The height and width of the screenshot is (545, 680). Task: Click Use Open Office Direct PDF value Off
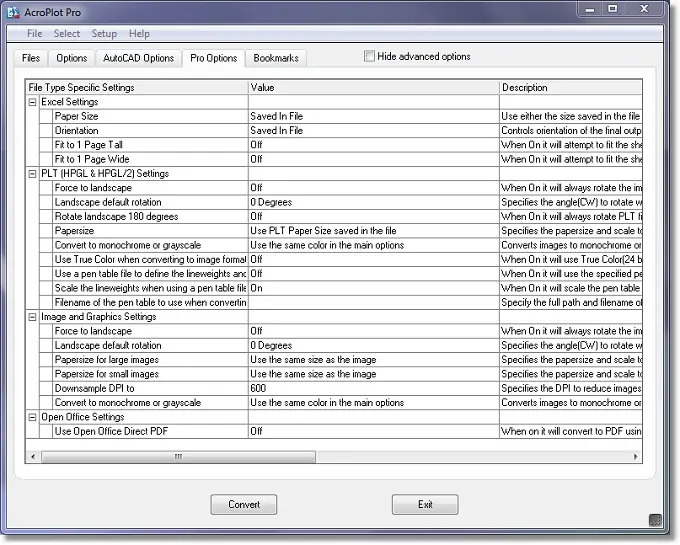374,431
